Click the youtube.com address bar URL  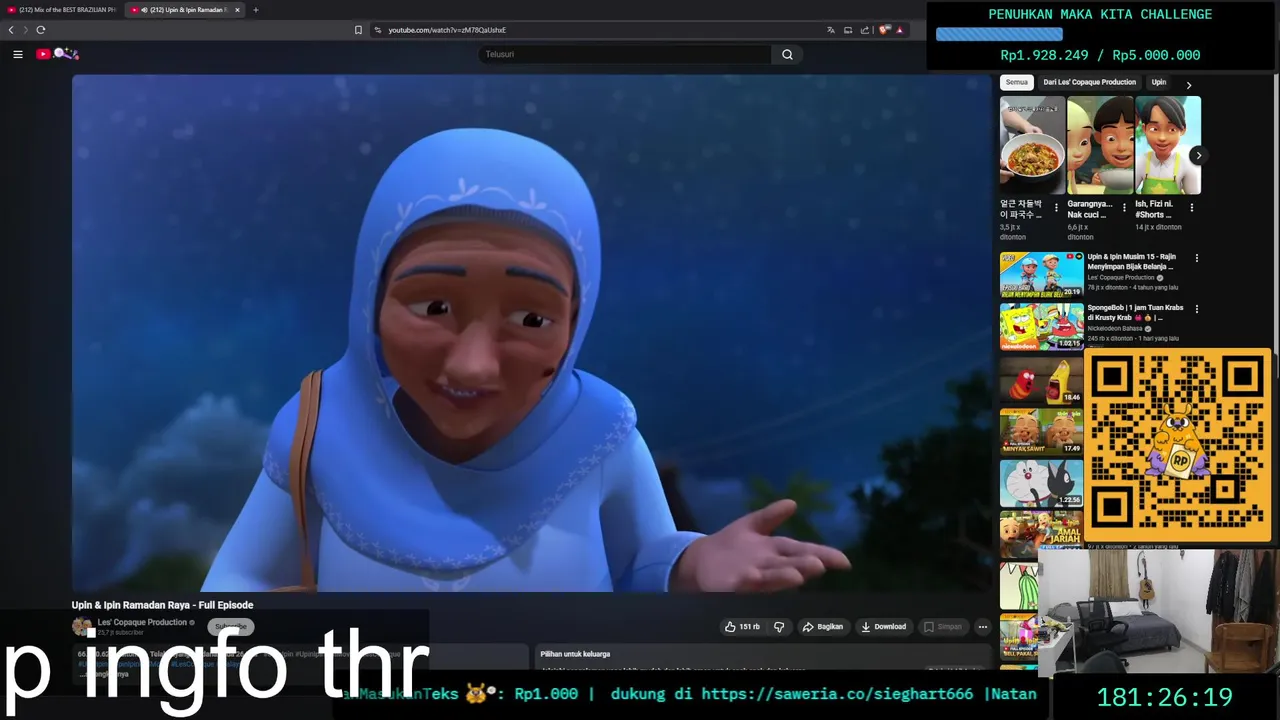pos(447,30)
